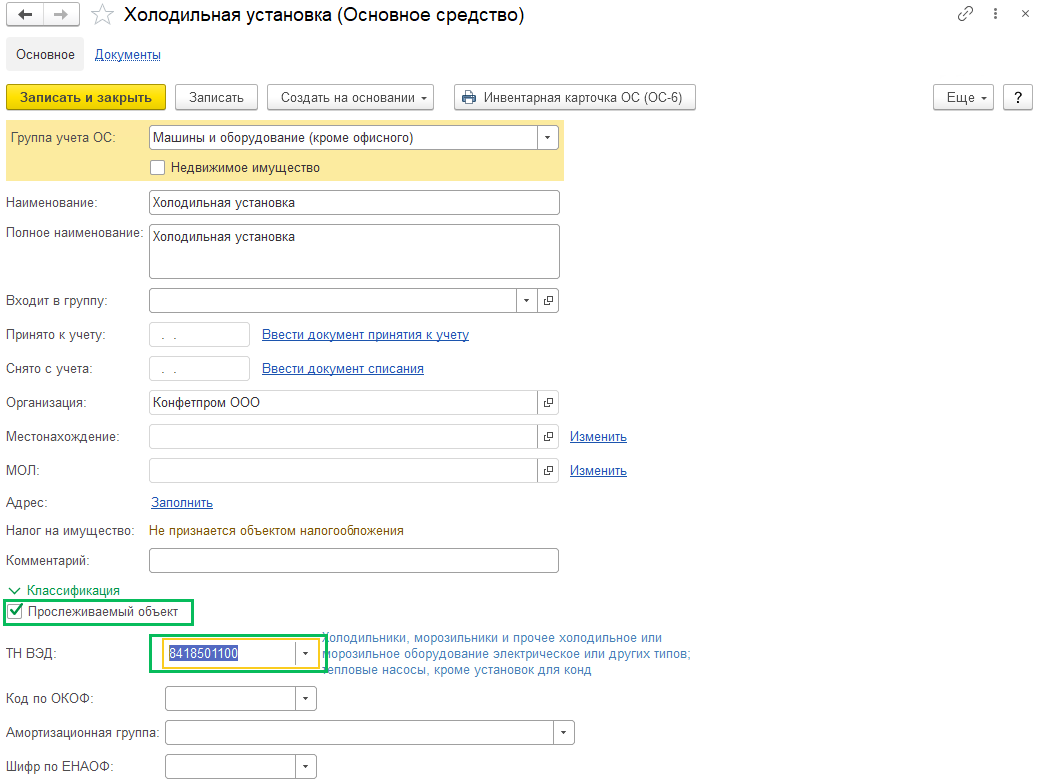Close the fixed asset form
This screenshot has height=783, width=1042.
pos(1025,13)
